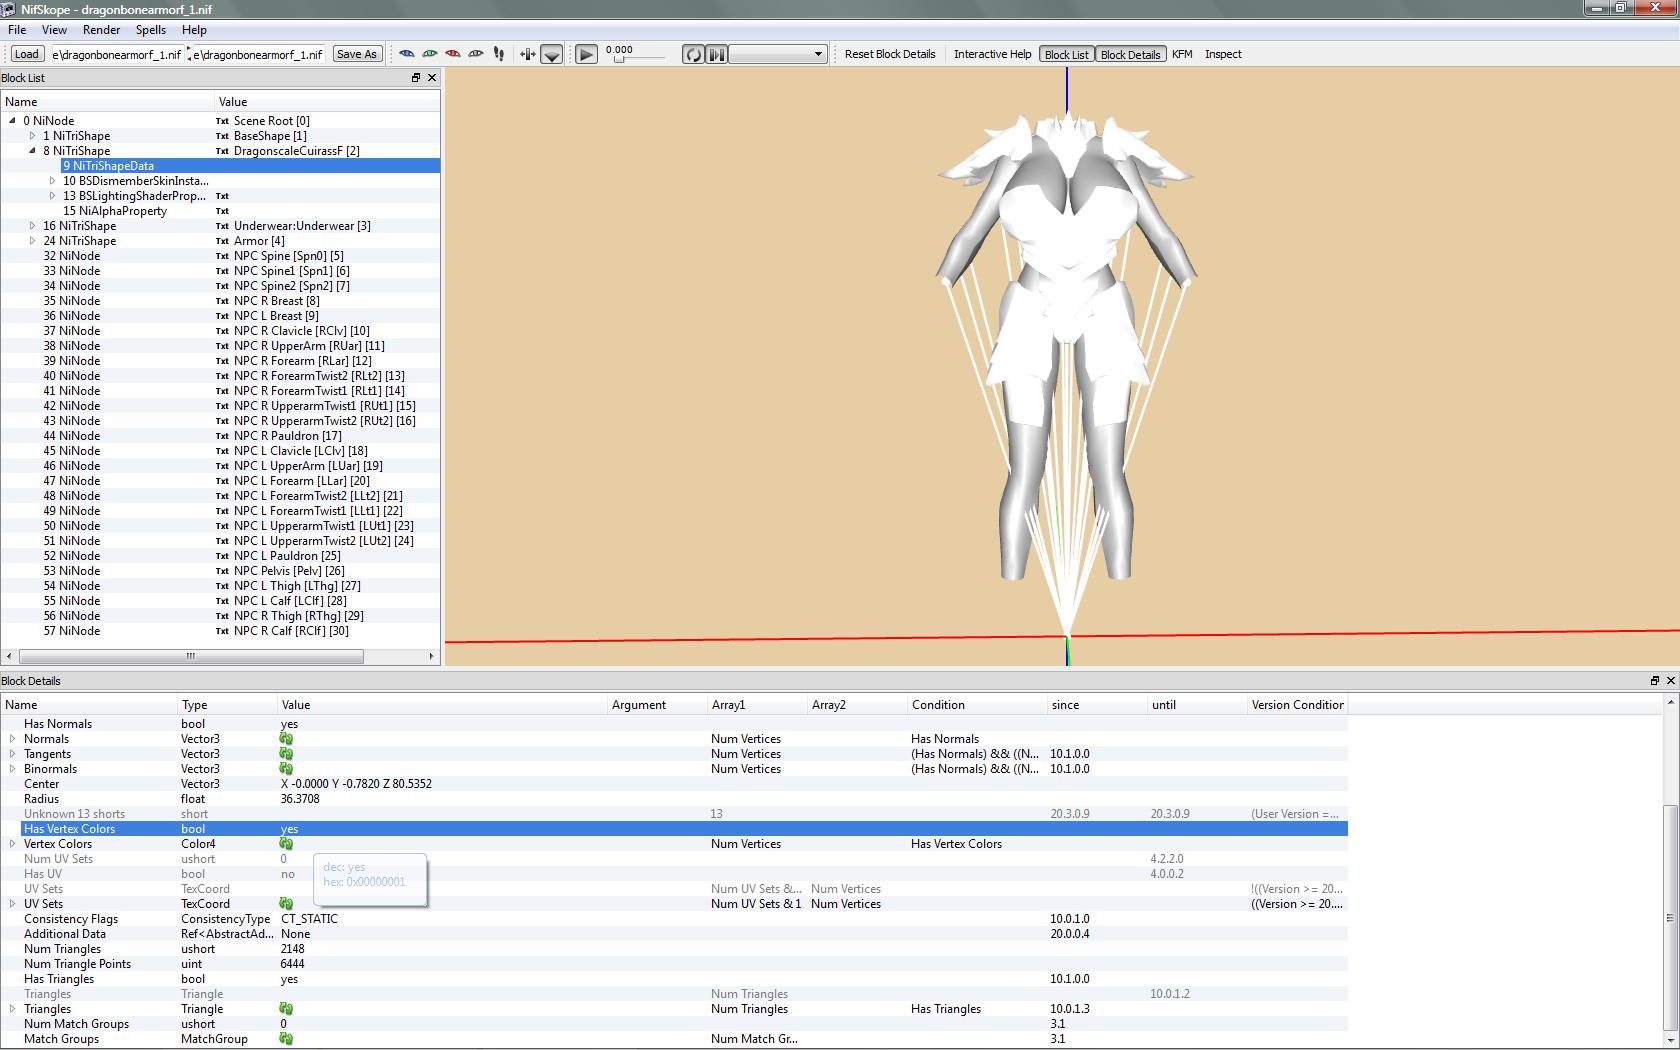Float the Block List panel
The height and width of the screenshot is (1050, 1680).
click(416, 78)
